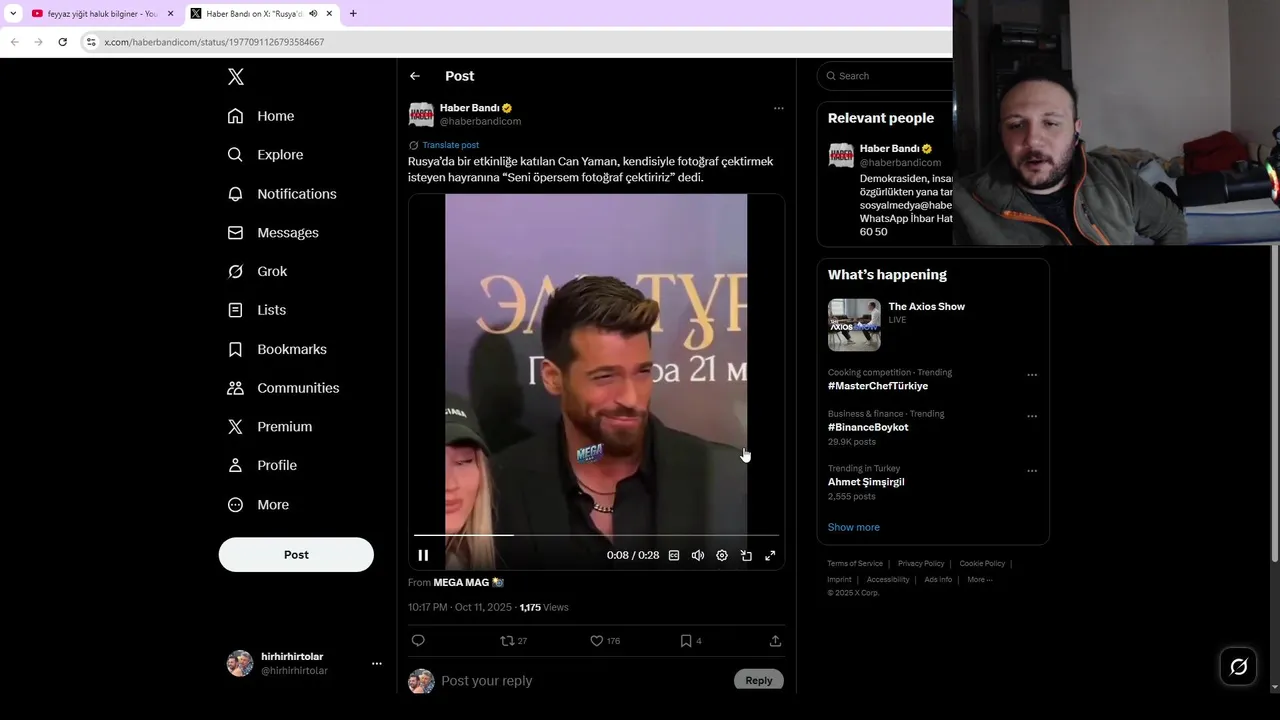Viewport: 1280px width, 720px height.
Task: Open the floating Grok button
Action: click(x=1238, y=666)
